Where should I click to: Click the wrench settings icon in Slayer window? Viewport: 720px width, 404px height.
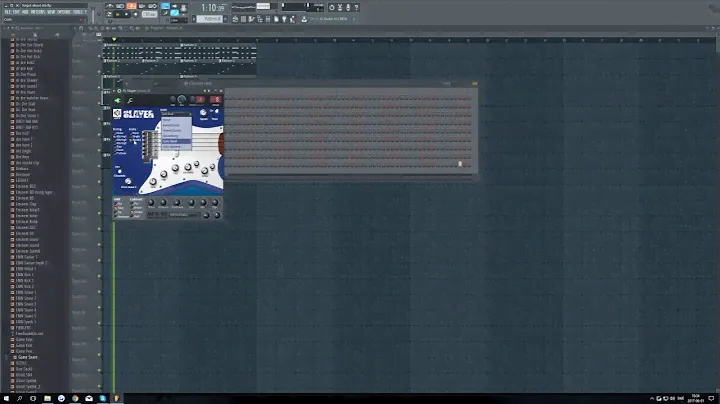point(131,100)
